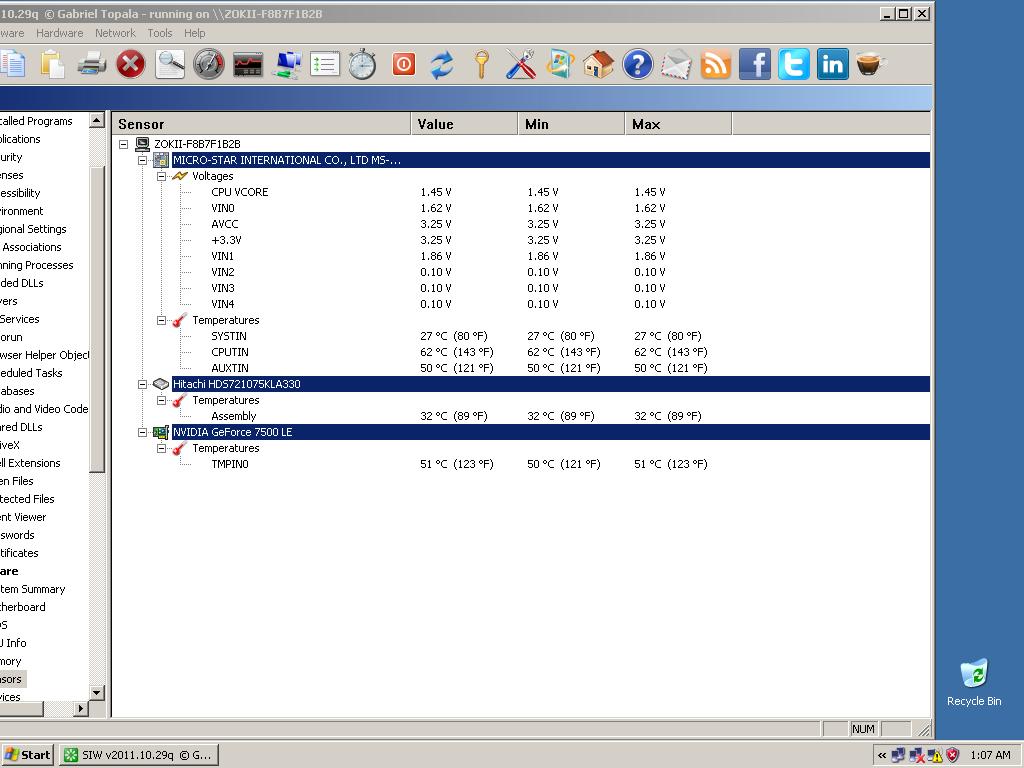
Task: Click the network computers icon
Action: coord(287,65)
